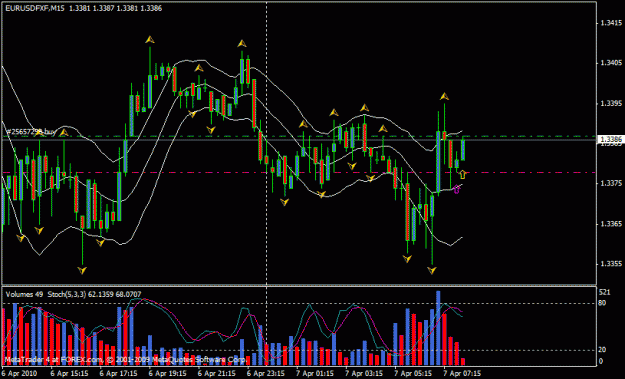Click the OHLC values 1.3381 1.3387 1.3381 1.3386
This screenshot has height=379, width=625.
[x=116, y=8]
